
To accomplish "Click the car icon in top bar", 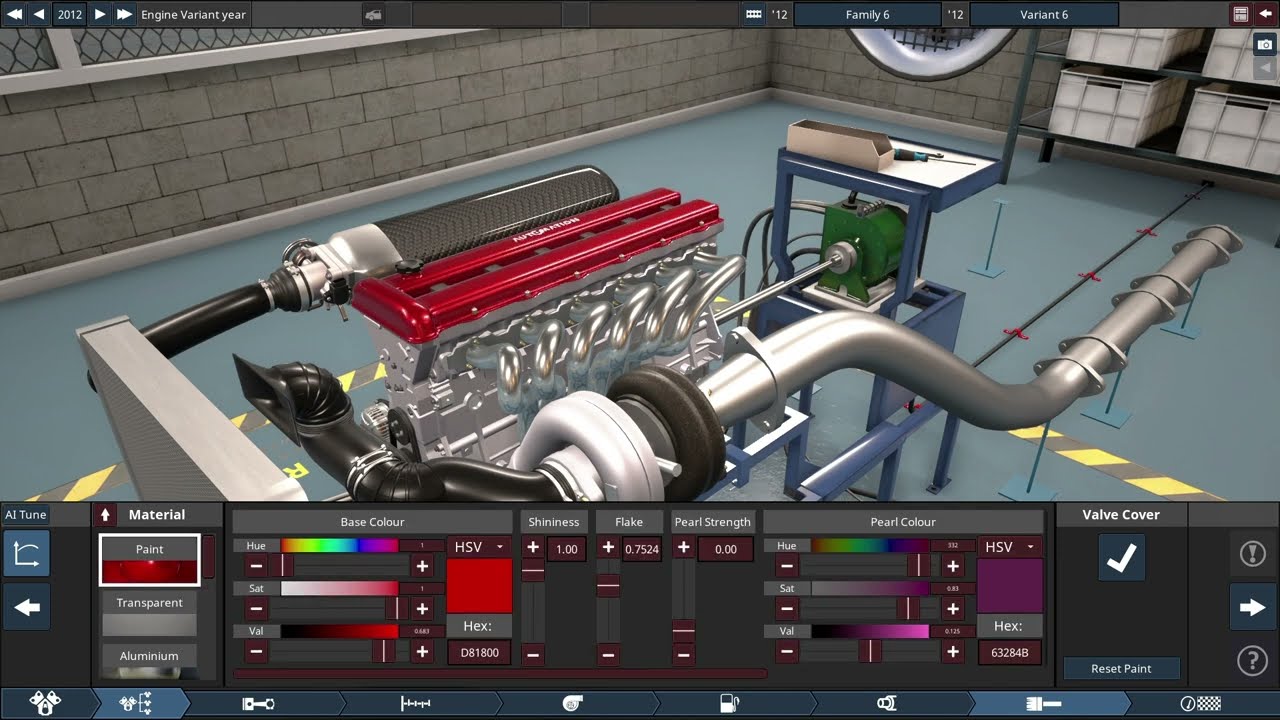I will pos(373,14).
